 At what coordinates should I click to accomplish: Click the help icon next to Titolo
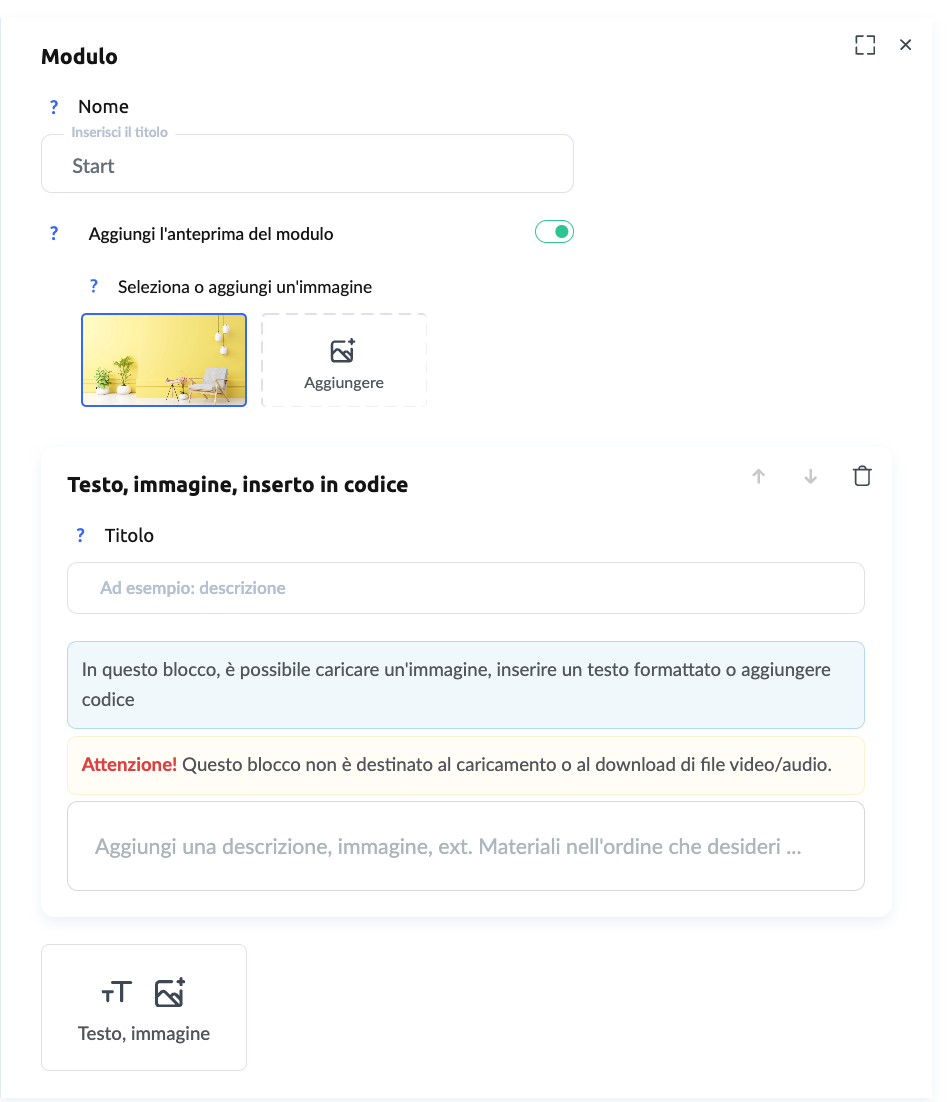coord(81,536)
